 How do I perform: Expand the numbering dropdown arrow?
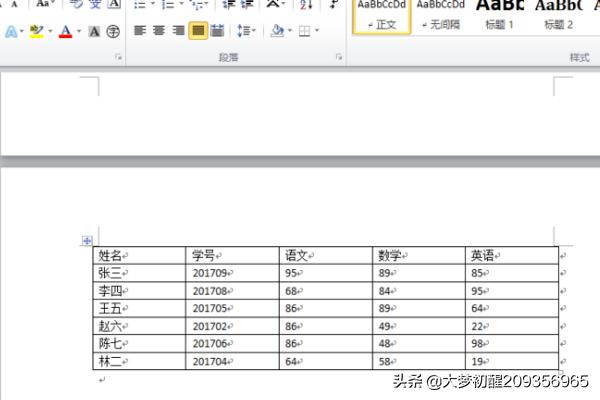tap(181, 4)
